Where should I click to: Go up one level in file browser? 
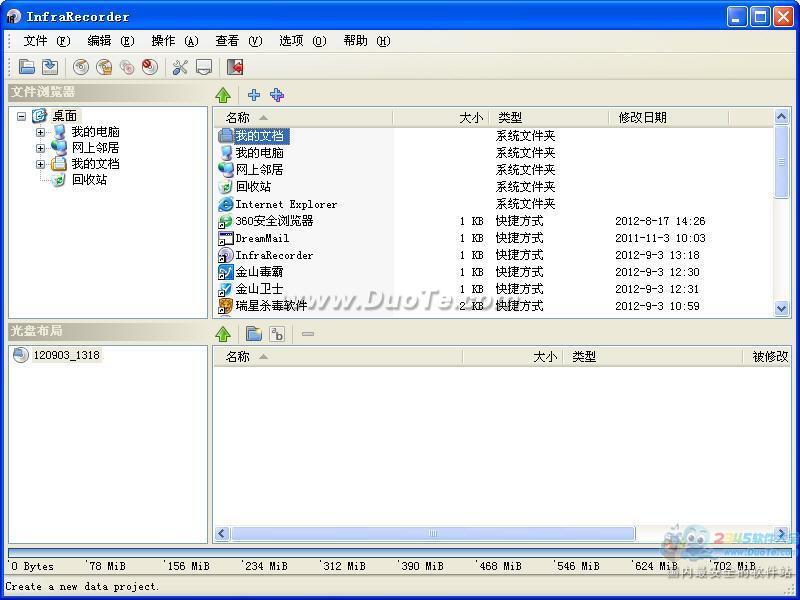coord(223,95)
